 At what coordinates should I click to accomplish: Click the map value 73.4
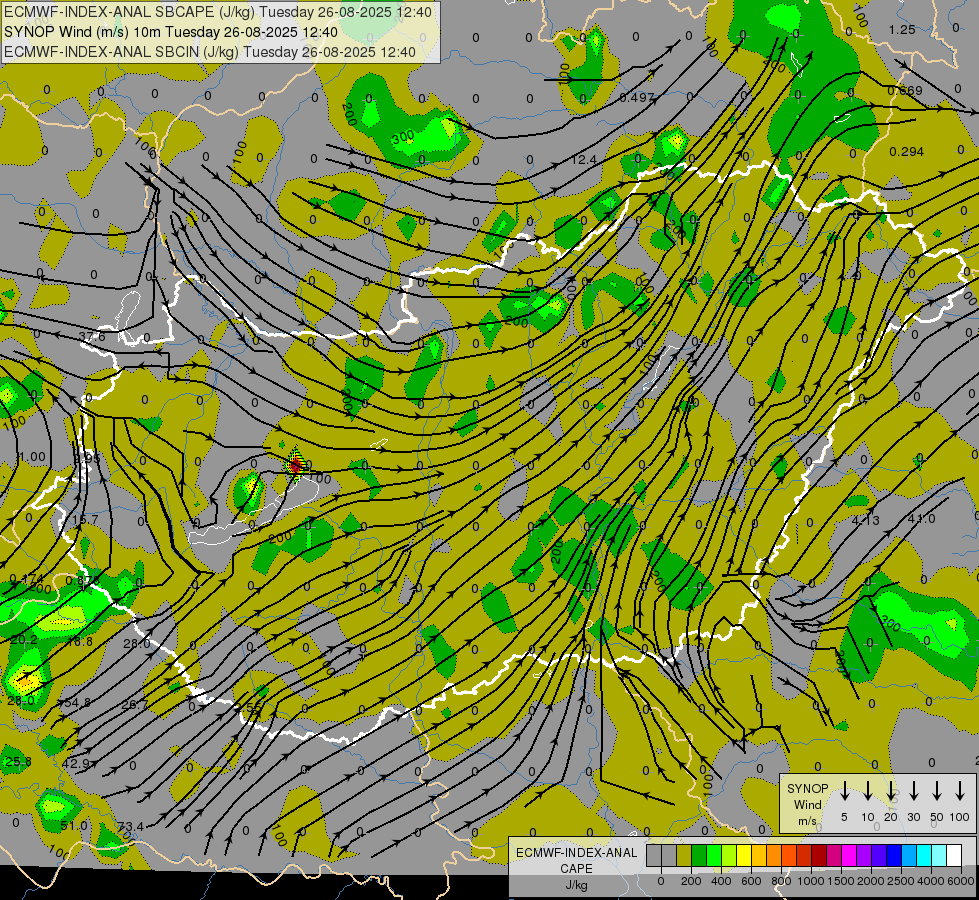click(130, 826)
